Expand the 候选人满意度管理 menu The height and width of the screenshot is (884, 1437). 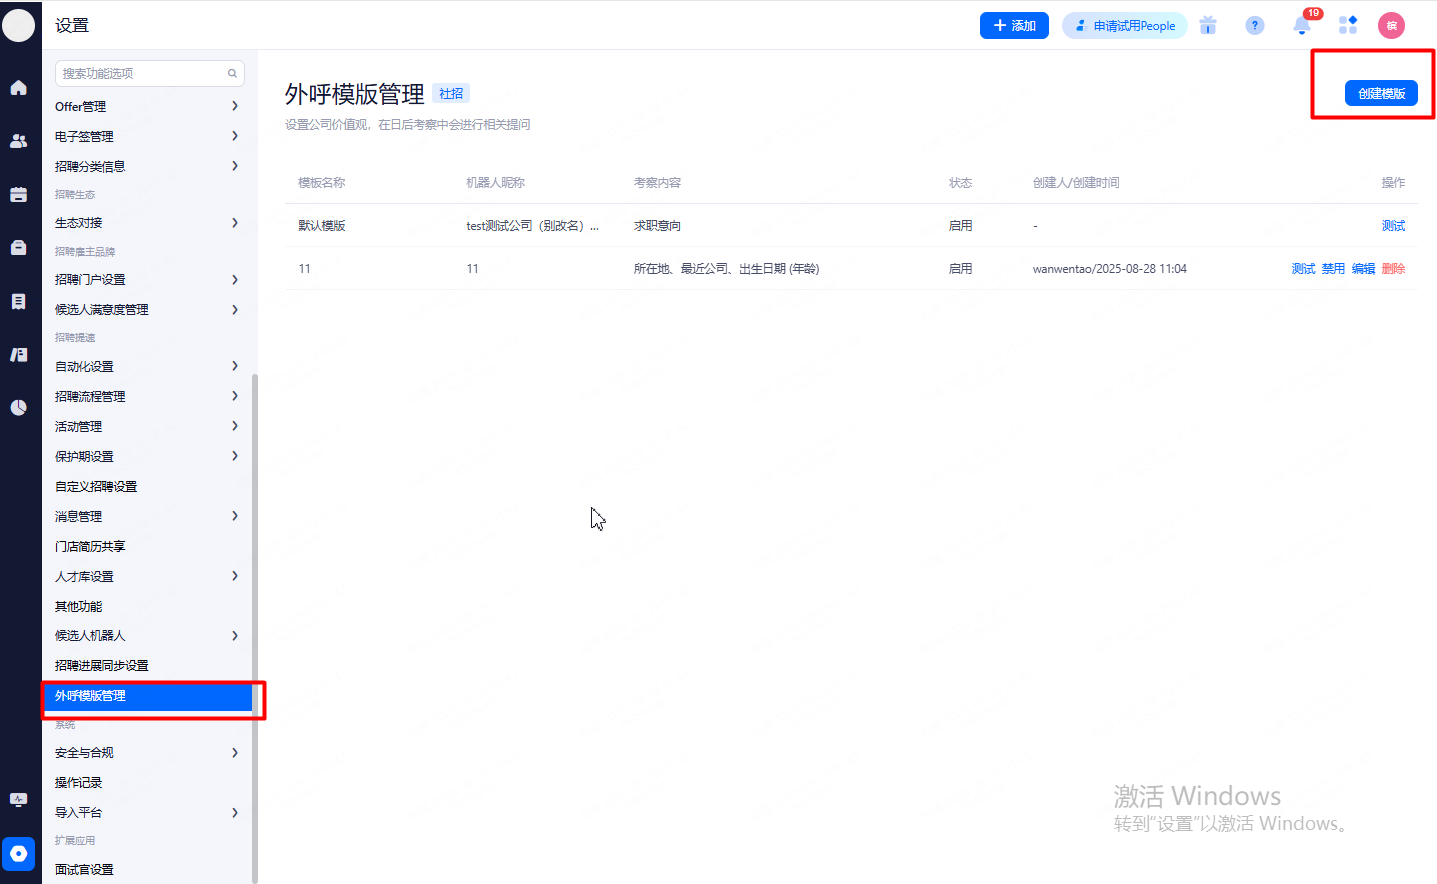point(148,310)
